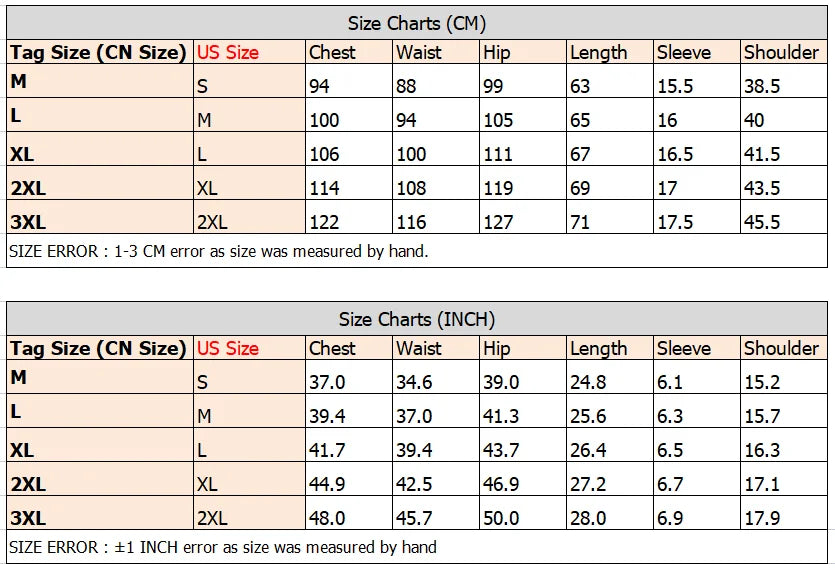Click the shoulder value 43.5 in CM chart
Screen dimensions: 835x571
762,189
